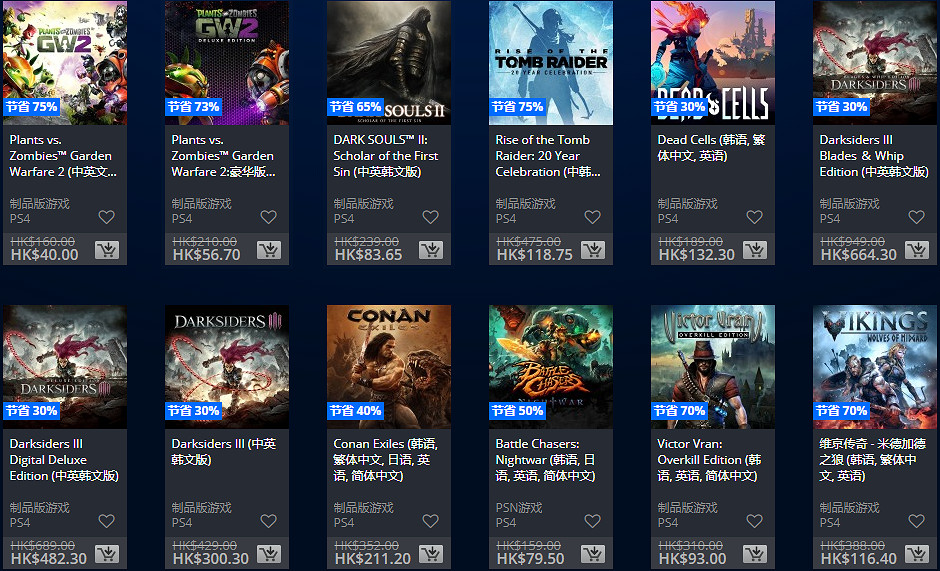
Task: Add Plants vs. Zombies Garden Warfare 2 HK$40.00 to cart
Action: (x=107, y=250)
